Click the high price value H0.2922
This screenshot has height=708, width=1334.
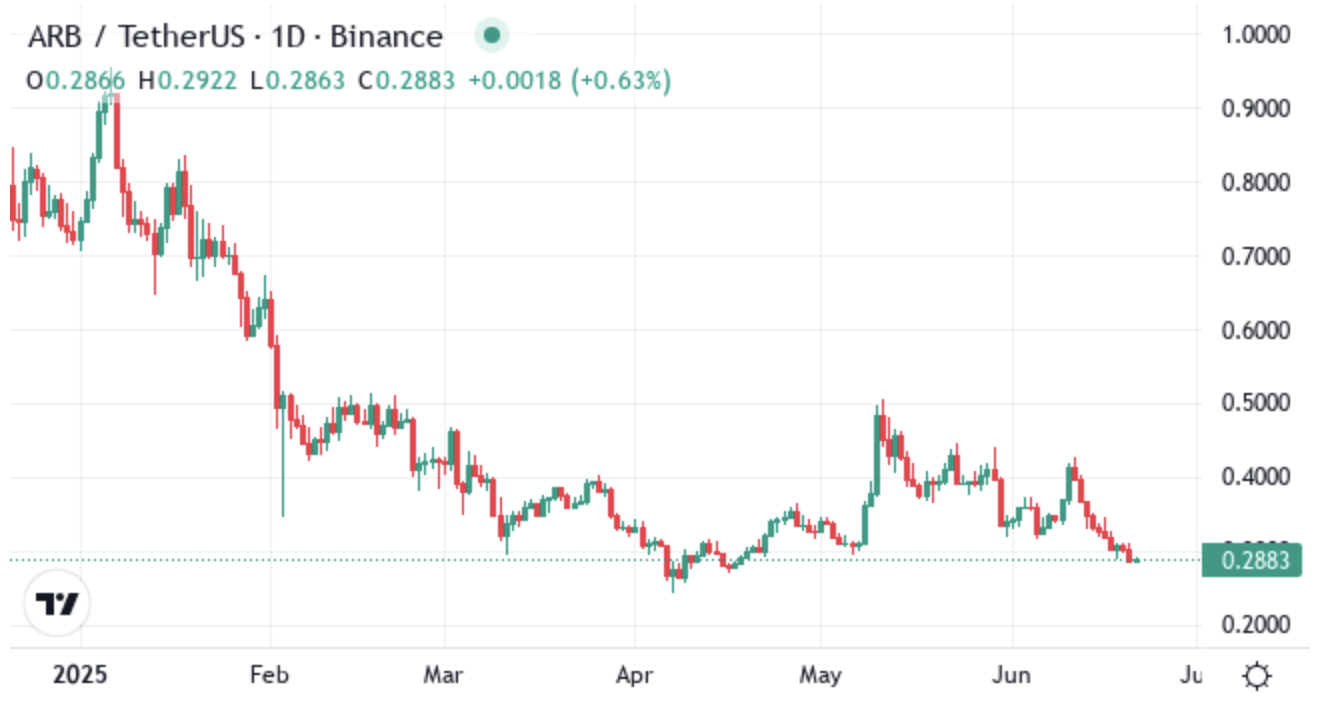(187, 81)
